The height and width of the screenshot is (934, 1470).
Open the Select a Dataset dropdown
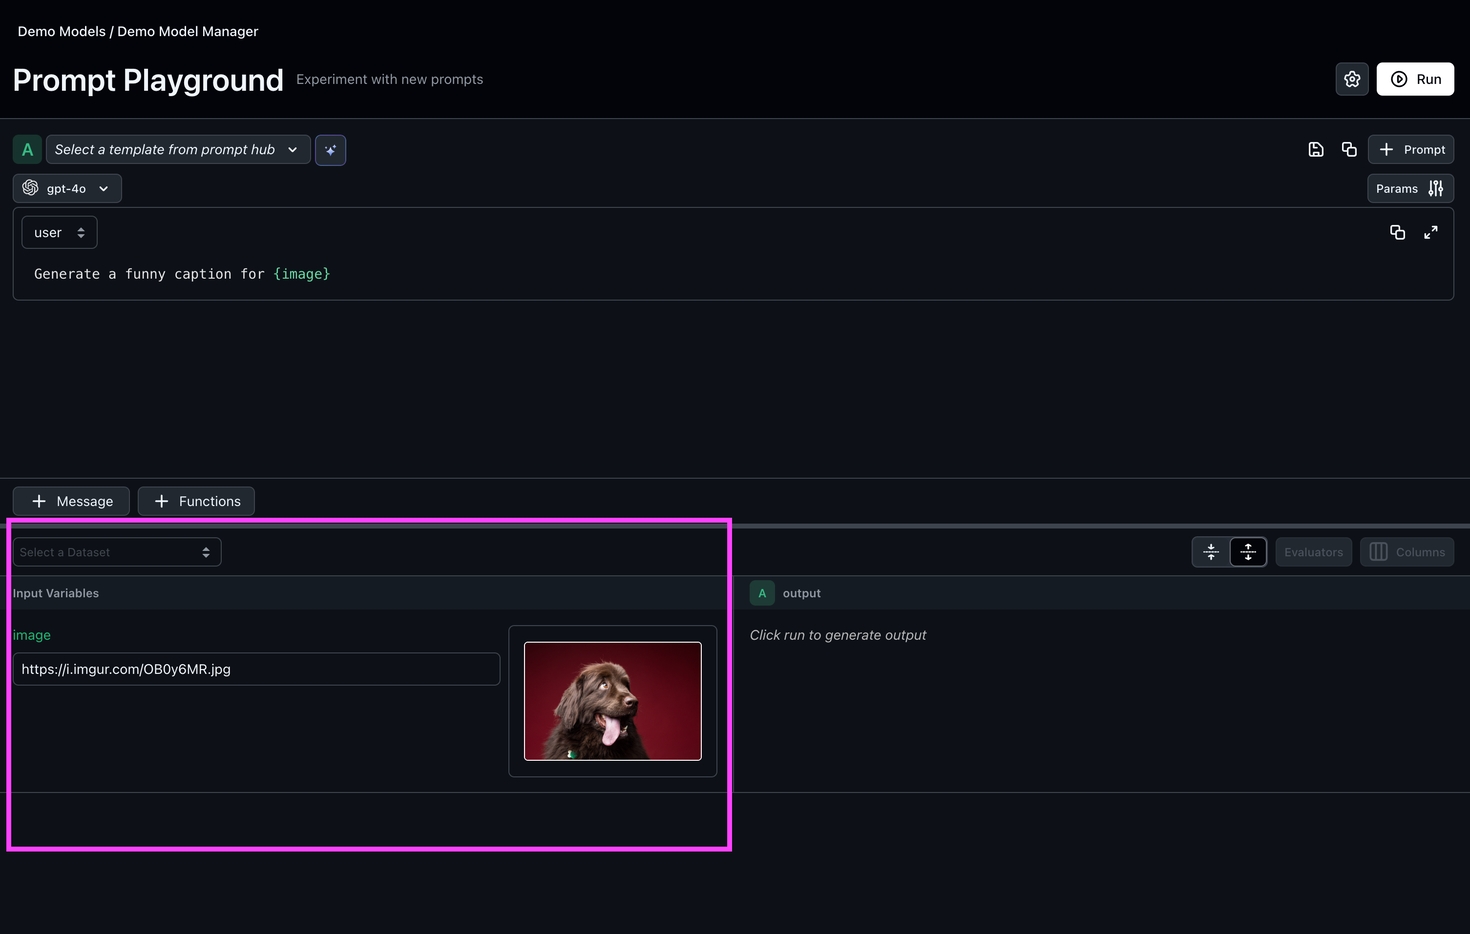[x=116, y=552]
